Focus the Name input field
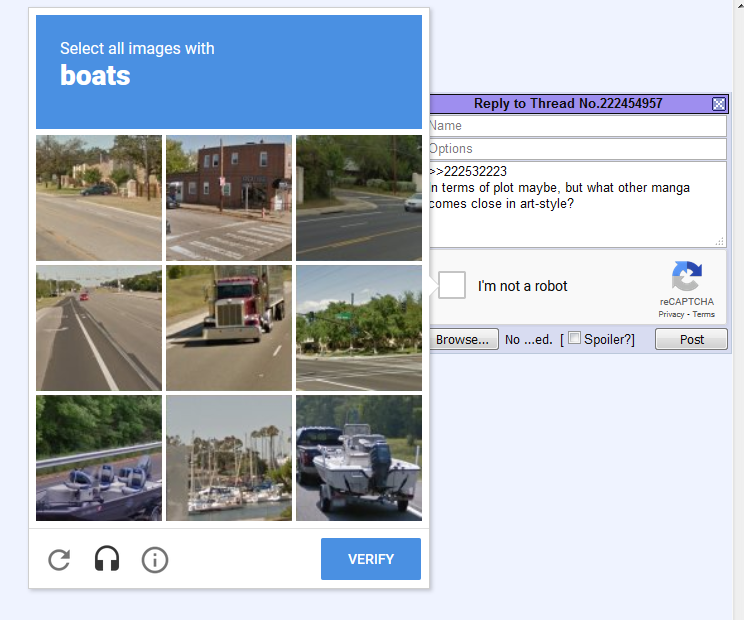The width and height of the screenshot is (744, 620). pos(577,126)
